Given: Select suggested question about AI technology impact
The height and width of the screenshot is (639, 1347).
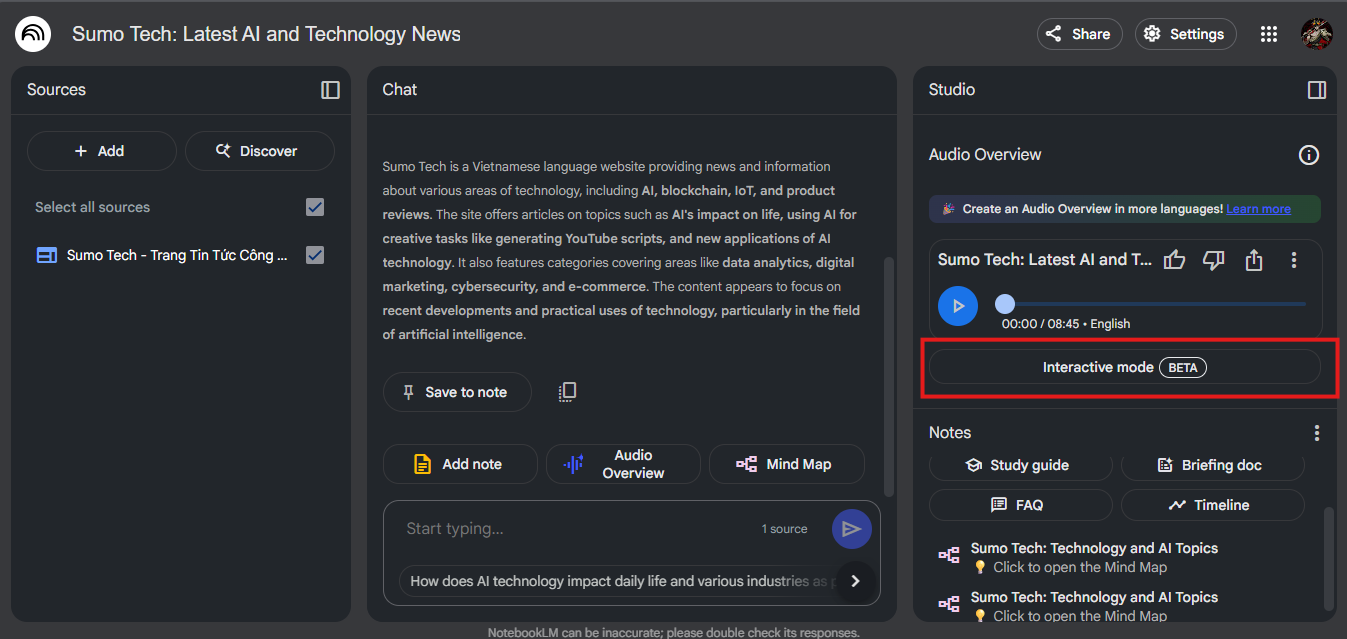Looking at the screenshot, I should click(618, 581).
